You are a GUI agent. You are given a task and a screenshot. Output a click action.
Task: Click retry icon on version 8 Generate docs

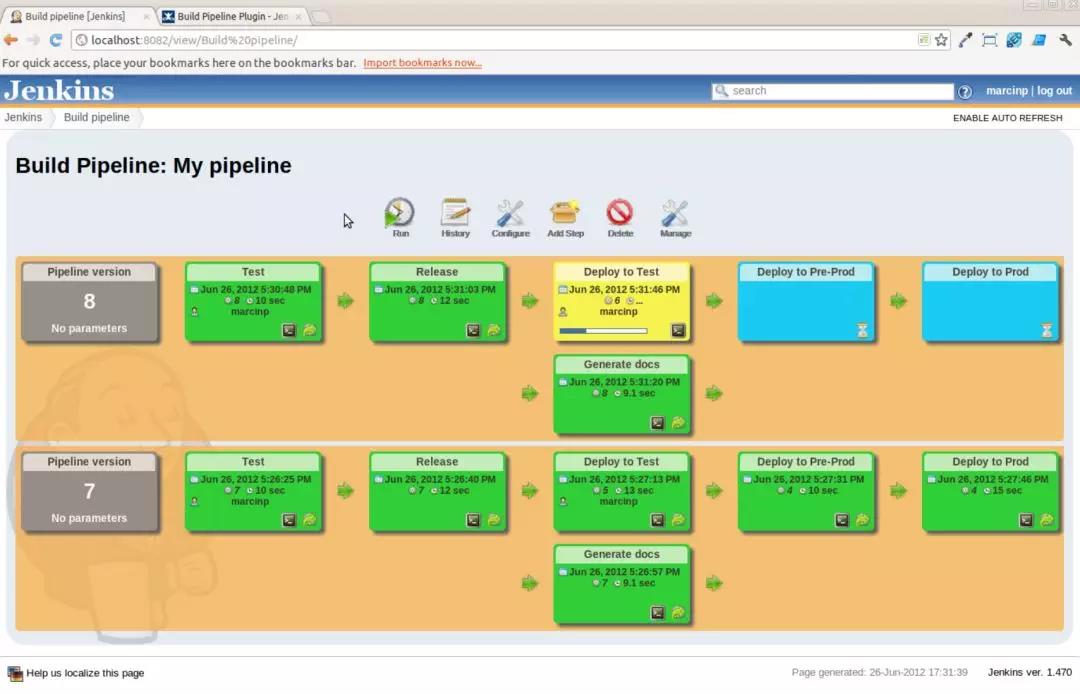pos(678,423)
